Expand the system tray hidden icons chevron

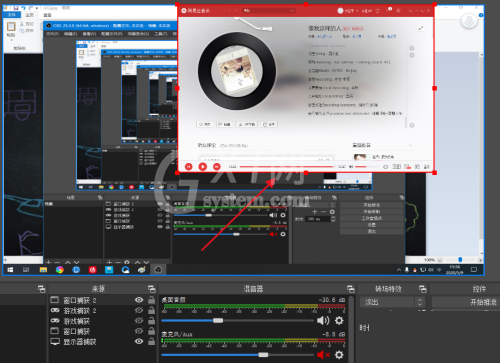(399, 270)
